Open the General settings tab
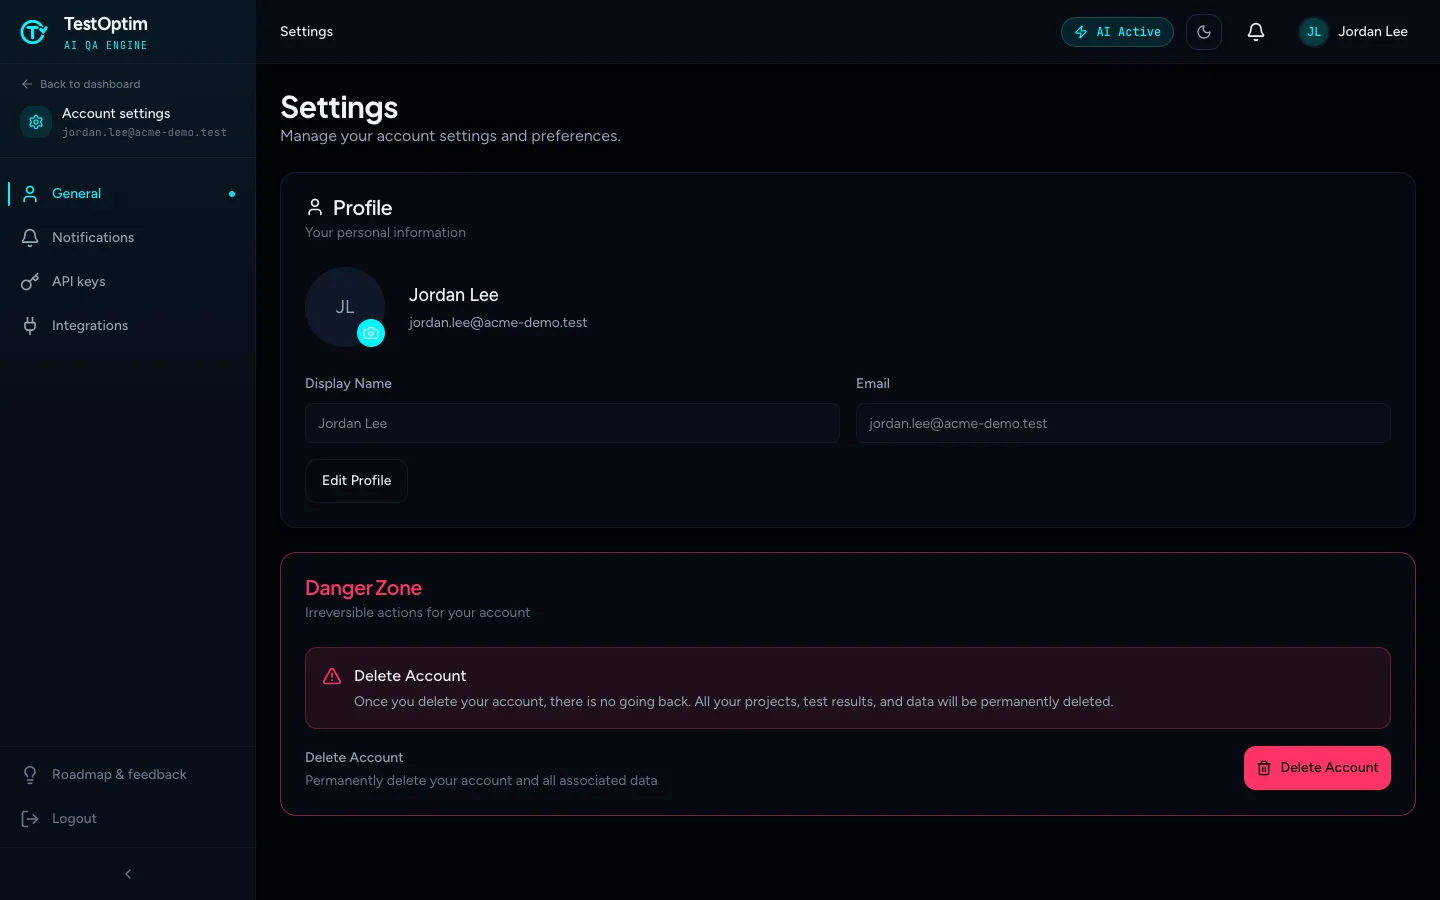 (x=128, y=193)
